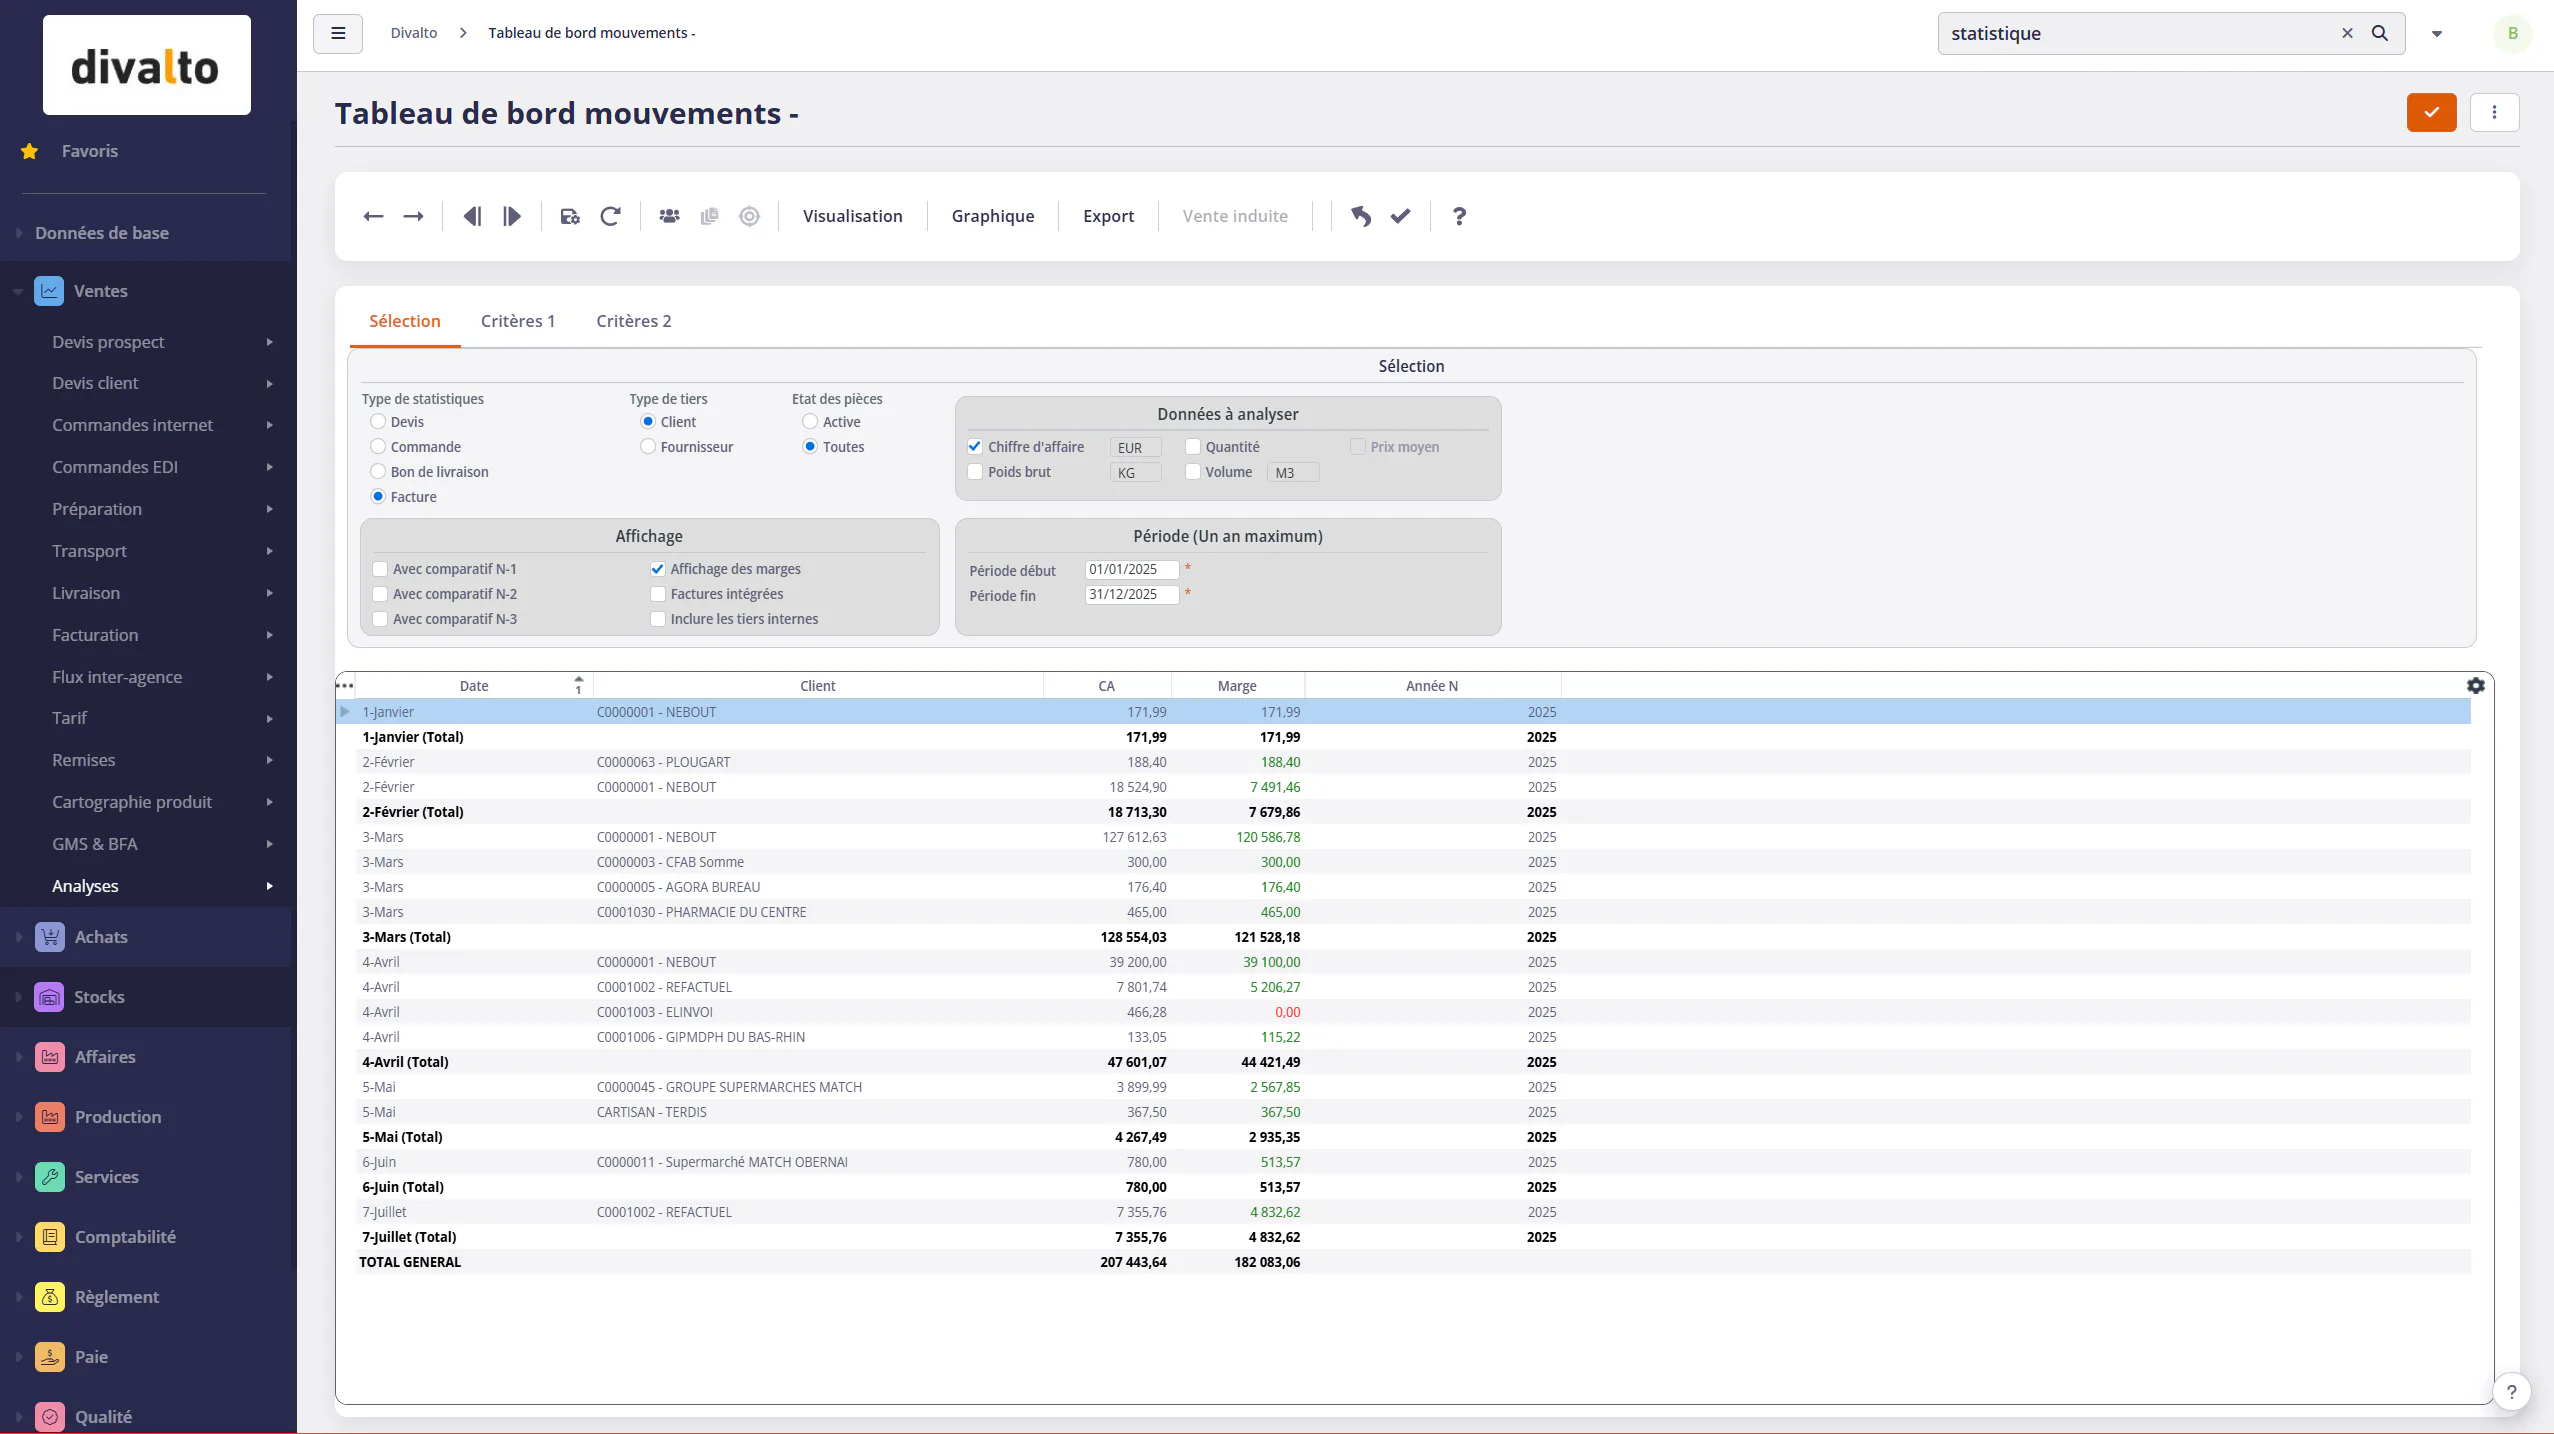Click the Export button
Viewport: 2554px width, 1434px height.
point(1108,216)
